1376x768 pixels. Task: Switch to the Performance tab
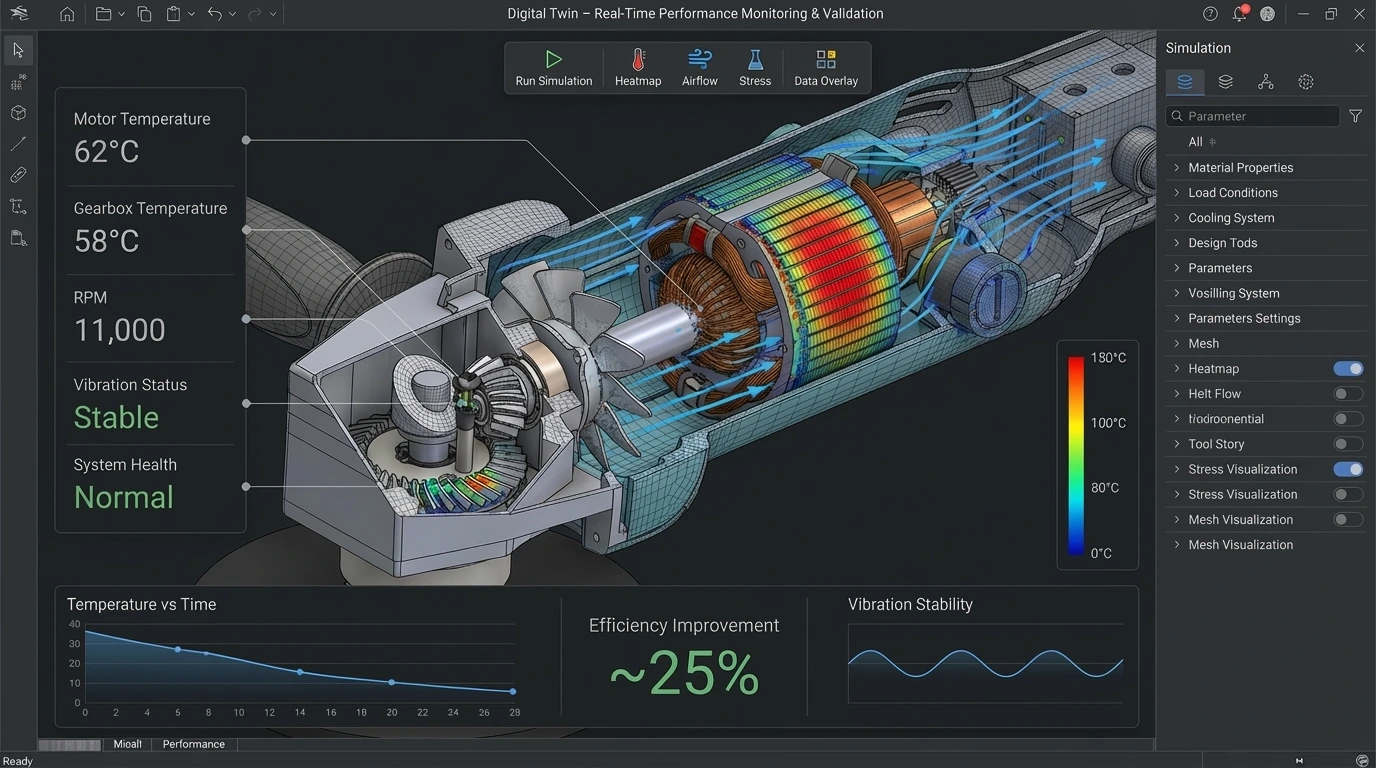click(193, 744)
